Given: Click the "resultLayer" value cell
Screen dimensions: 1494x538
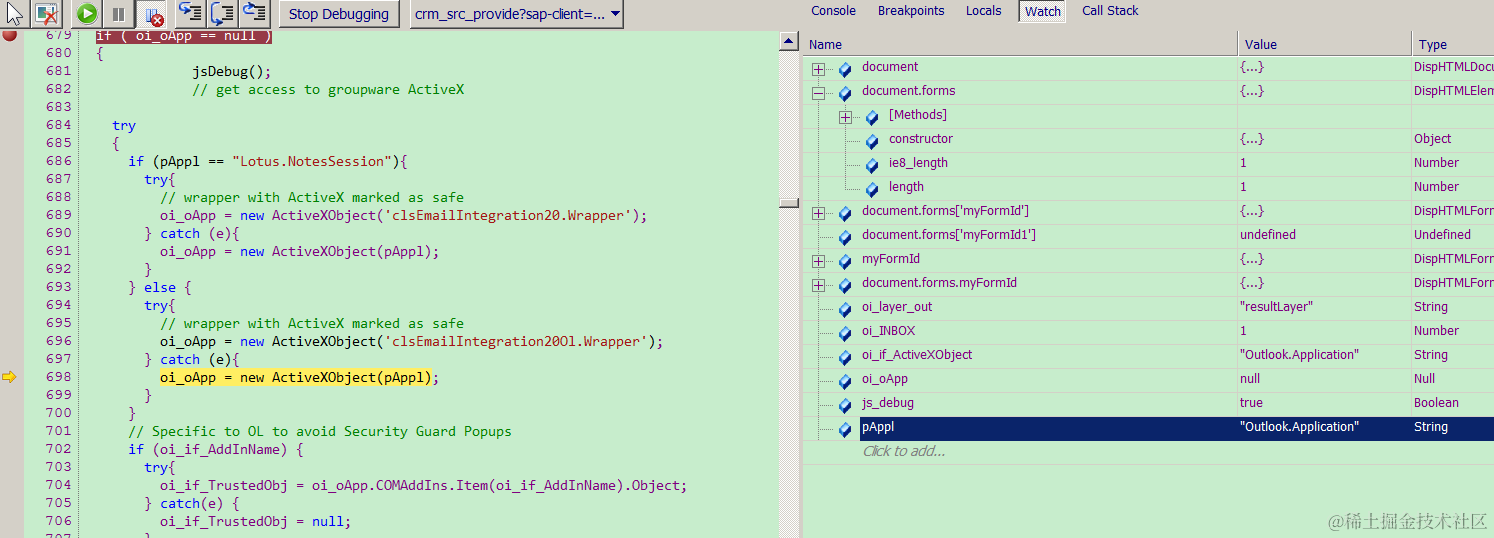Looking at the screenshot, I should click(1324, 307).
